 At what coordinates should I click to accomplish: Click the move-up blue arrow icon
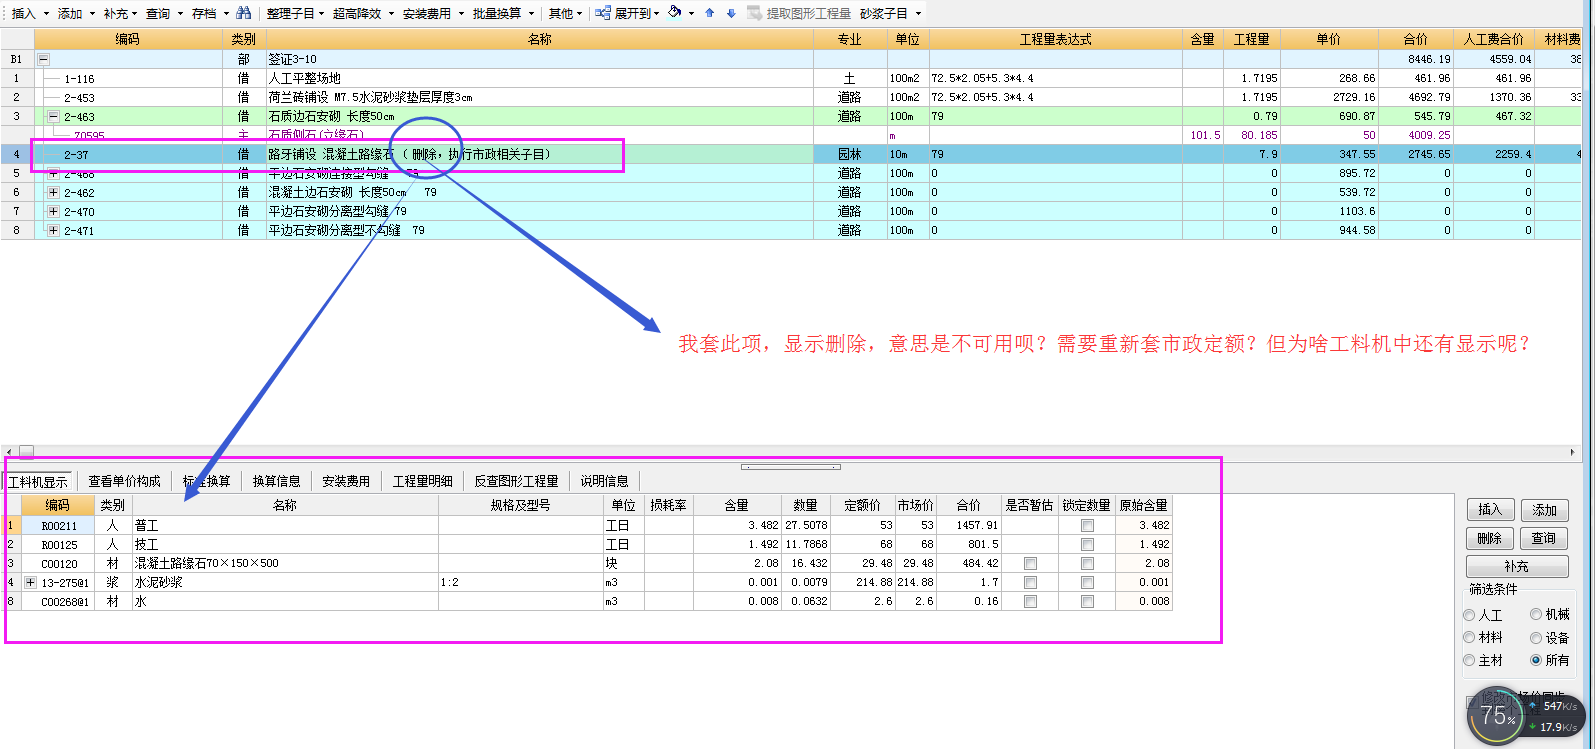click(710, 13)
